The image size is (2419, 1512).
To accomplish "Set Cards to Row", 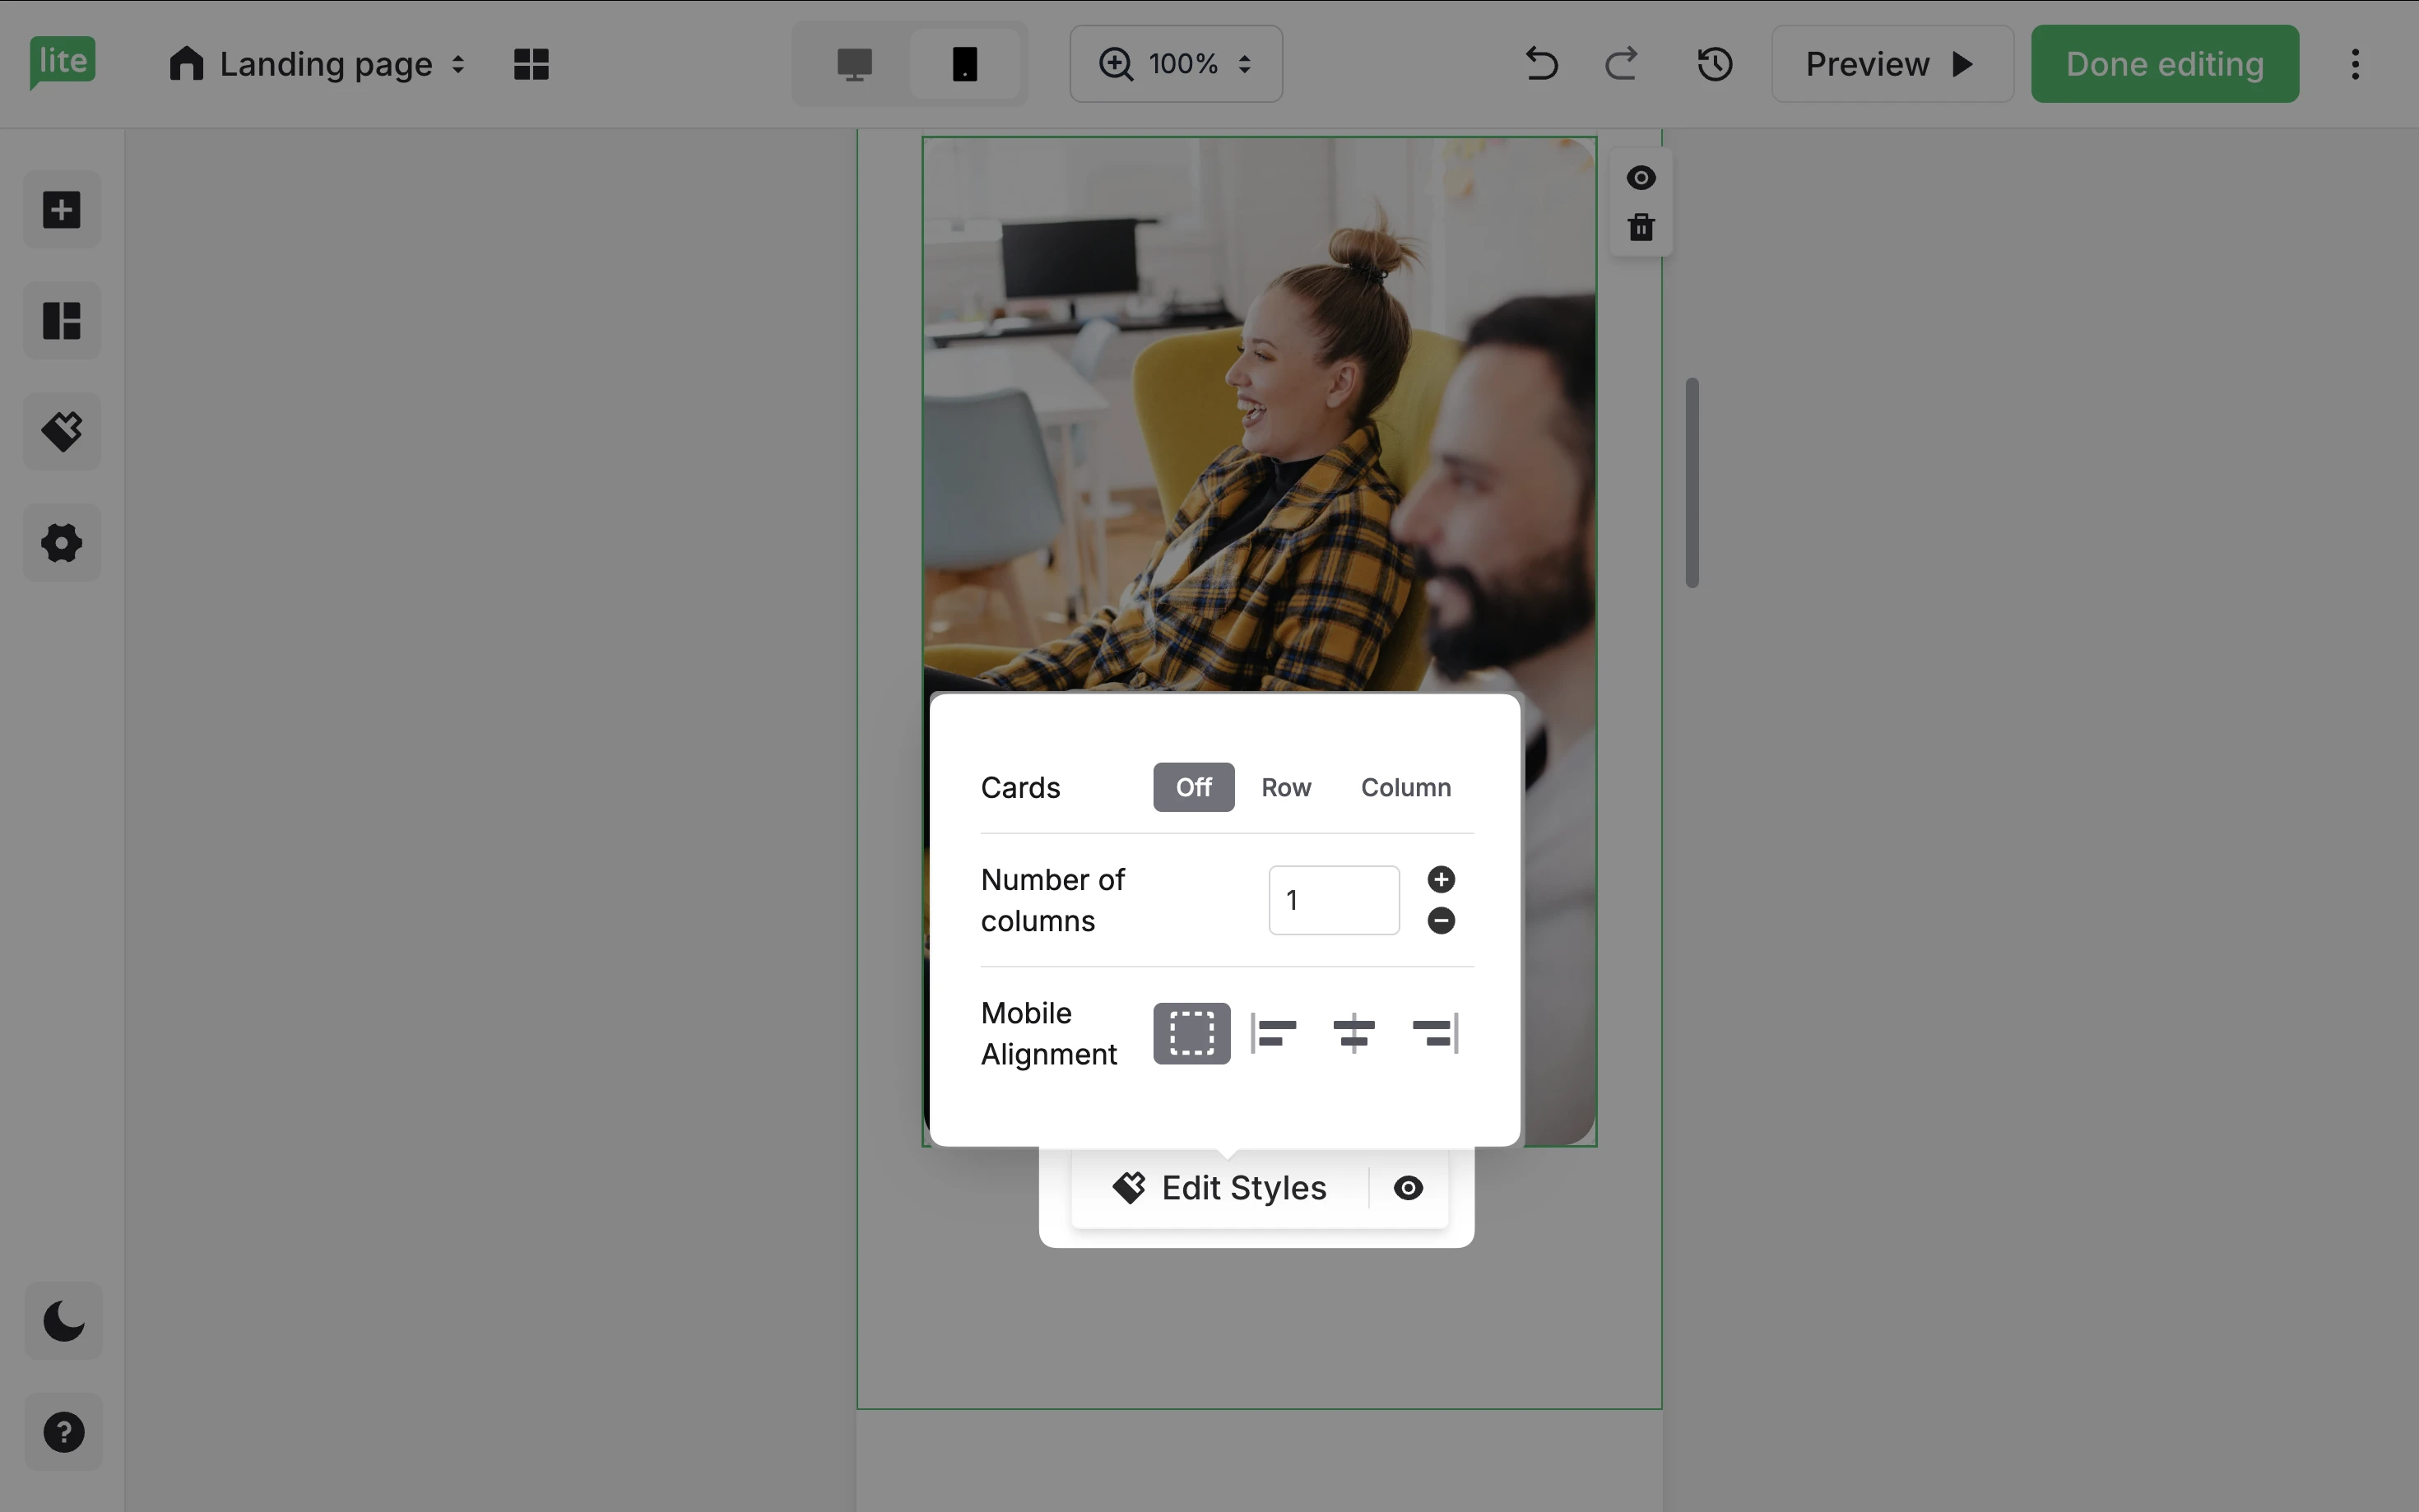I will 1286,788.
